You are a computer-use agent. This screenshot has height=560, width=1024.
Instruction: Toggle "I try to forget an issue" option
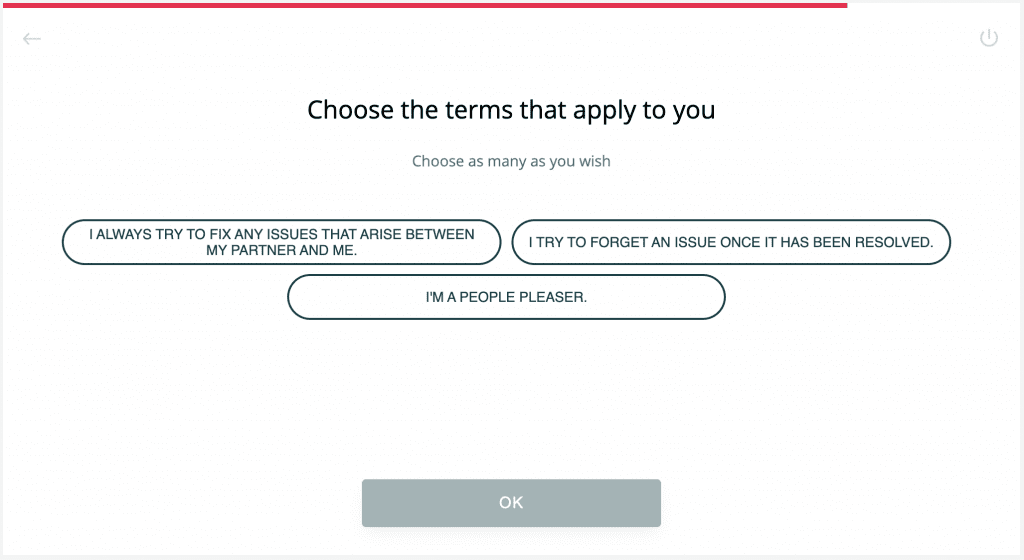[730, 242]
